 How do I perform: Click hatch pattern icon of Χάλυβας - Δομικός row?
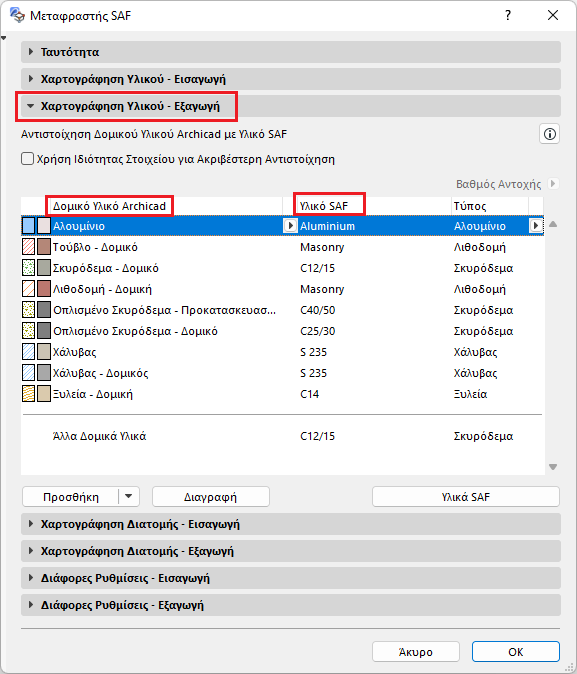pyautogui.click(x=28, y=373)
